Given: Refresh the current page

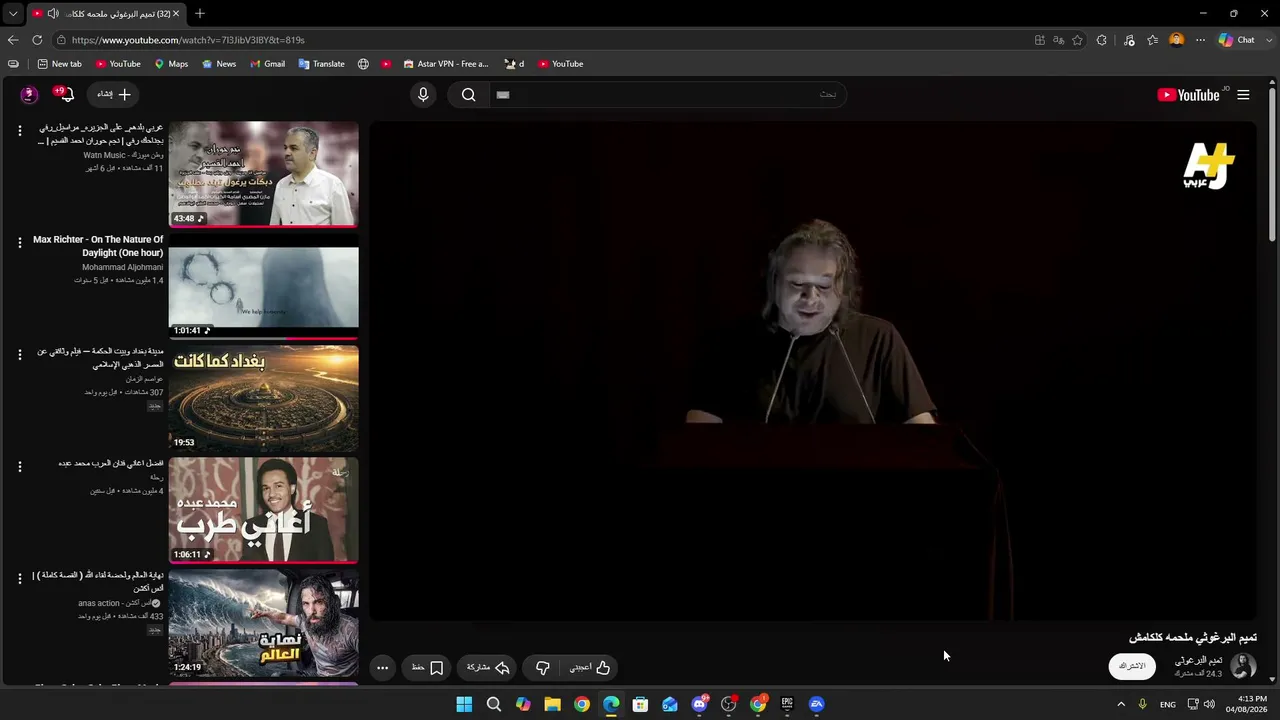Looking at the screenshot, I should click(x=37, y=40).
